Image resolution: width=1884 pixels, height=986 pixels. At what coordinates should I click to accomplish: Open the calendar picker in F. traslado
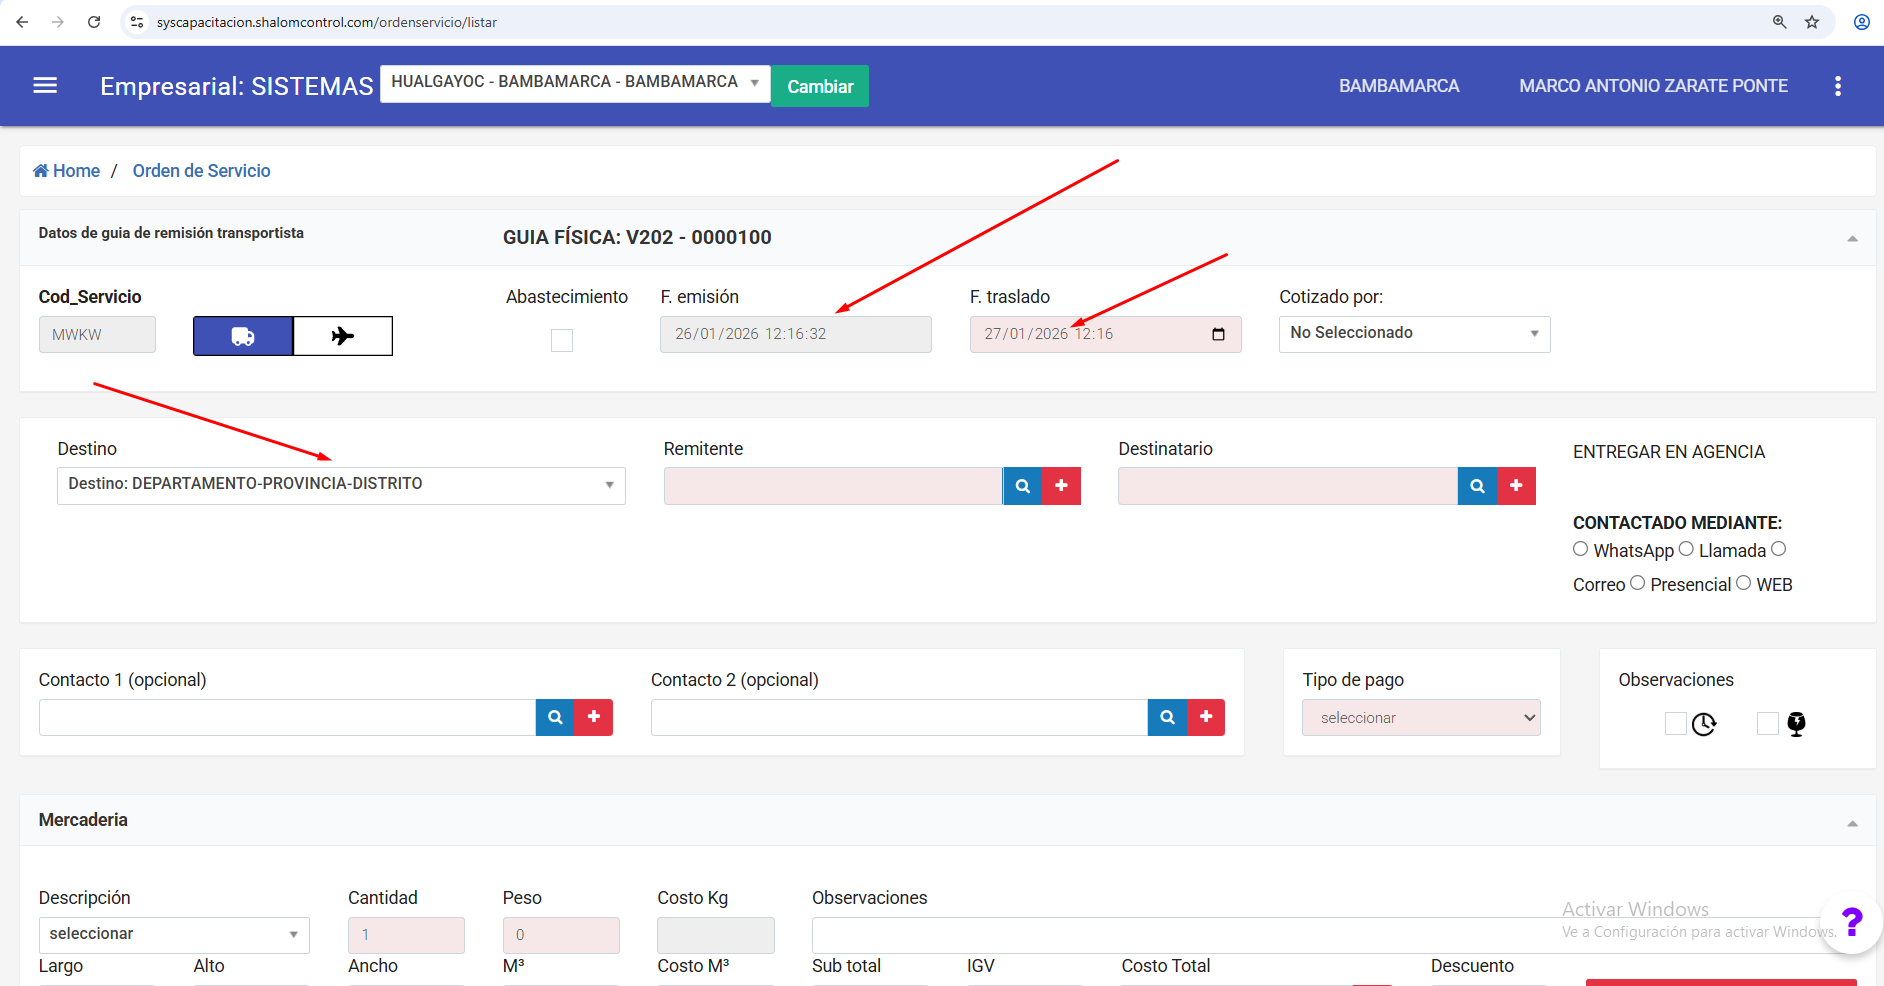click(1218, 334)
